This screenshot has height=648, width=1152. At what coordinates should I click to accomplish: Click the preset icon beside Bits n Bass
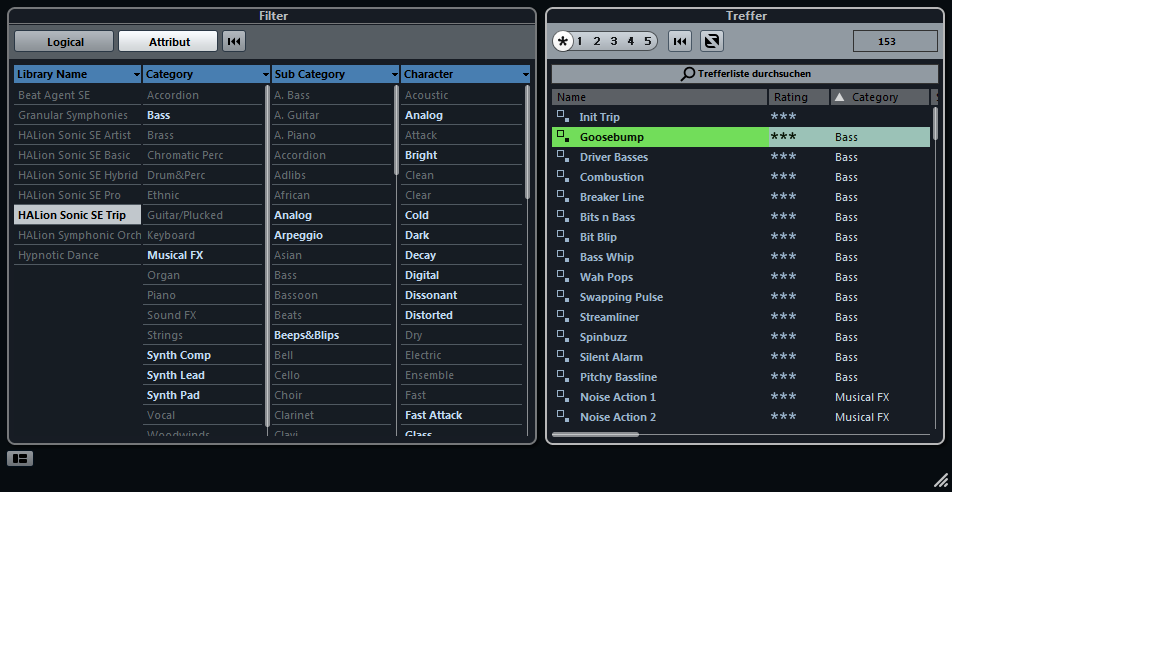click(563, 217)
